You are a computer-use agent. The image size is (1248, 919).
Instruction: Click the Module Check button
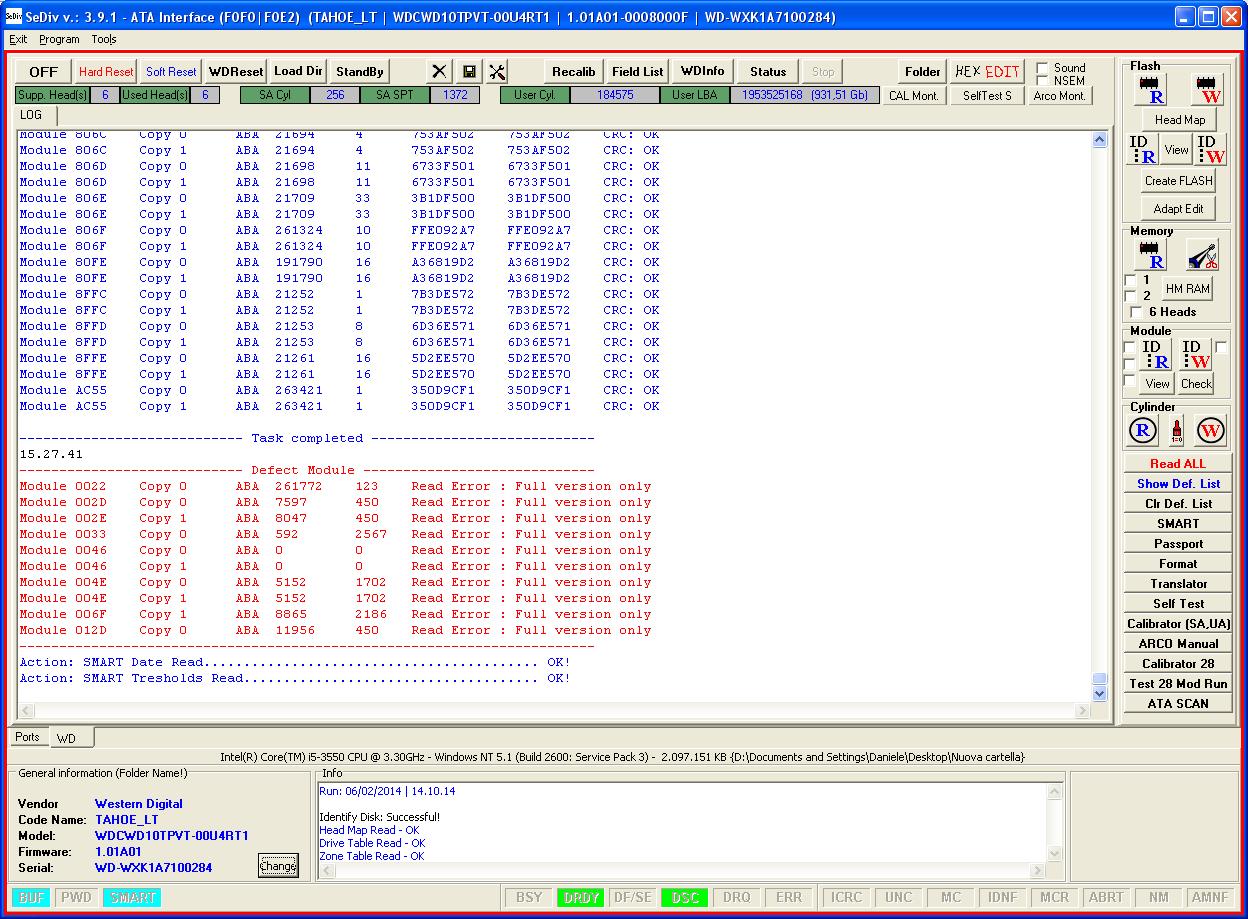(1196, 383)
